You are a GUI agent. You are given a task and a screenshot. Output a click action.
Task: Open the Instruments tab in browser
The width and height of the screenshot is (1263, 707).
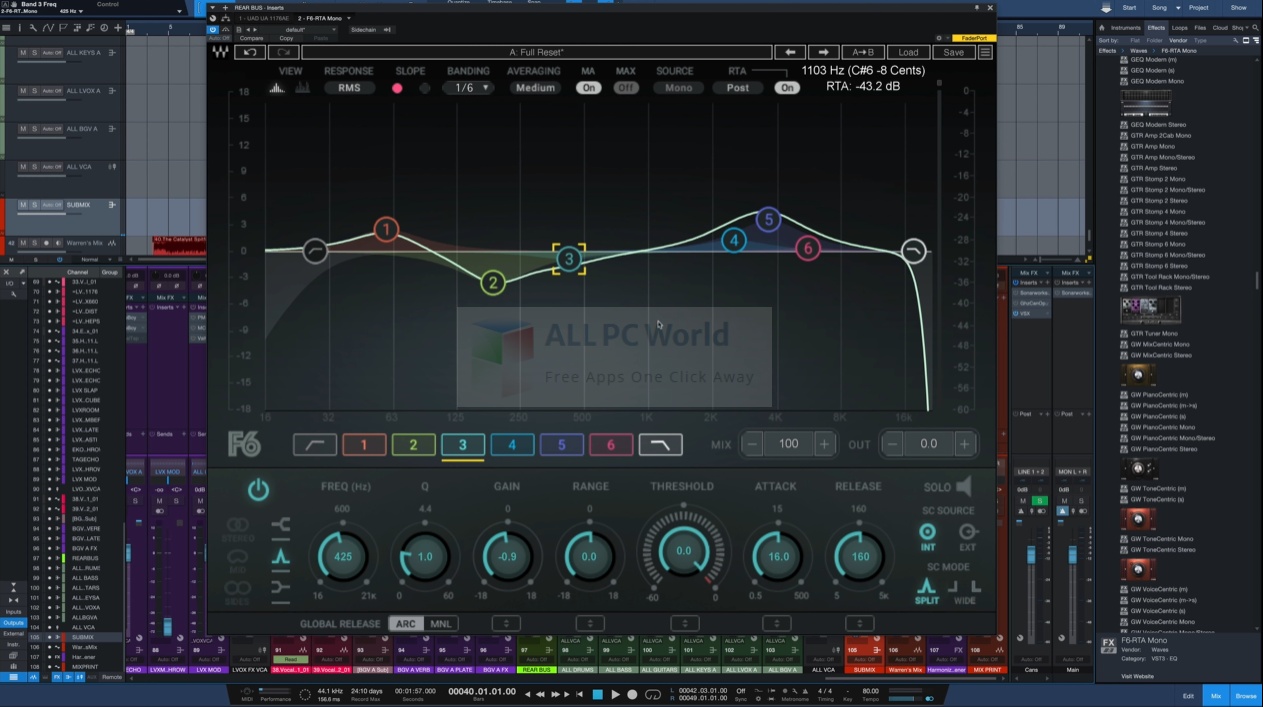(x=1125, y=28)
